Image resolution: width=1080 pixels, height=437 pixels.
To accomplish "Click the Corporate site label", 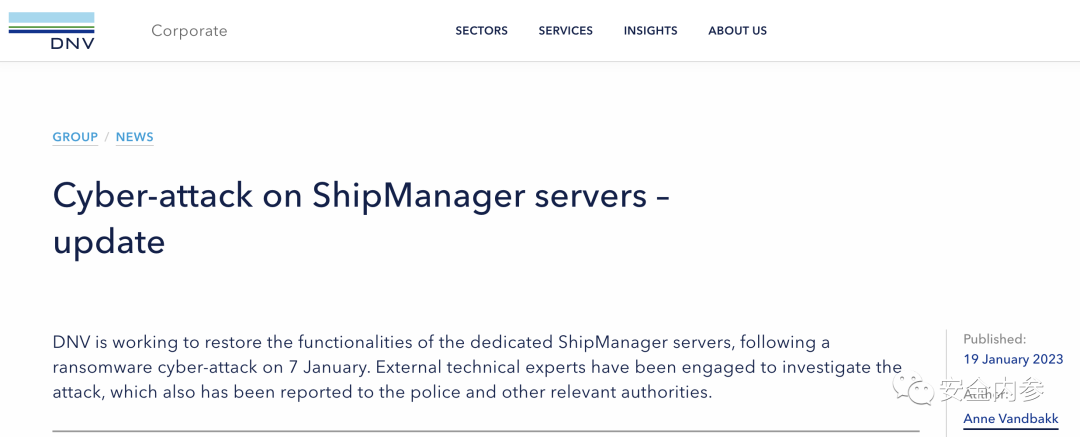I will (x=189, y=31).
